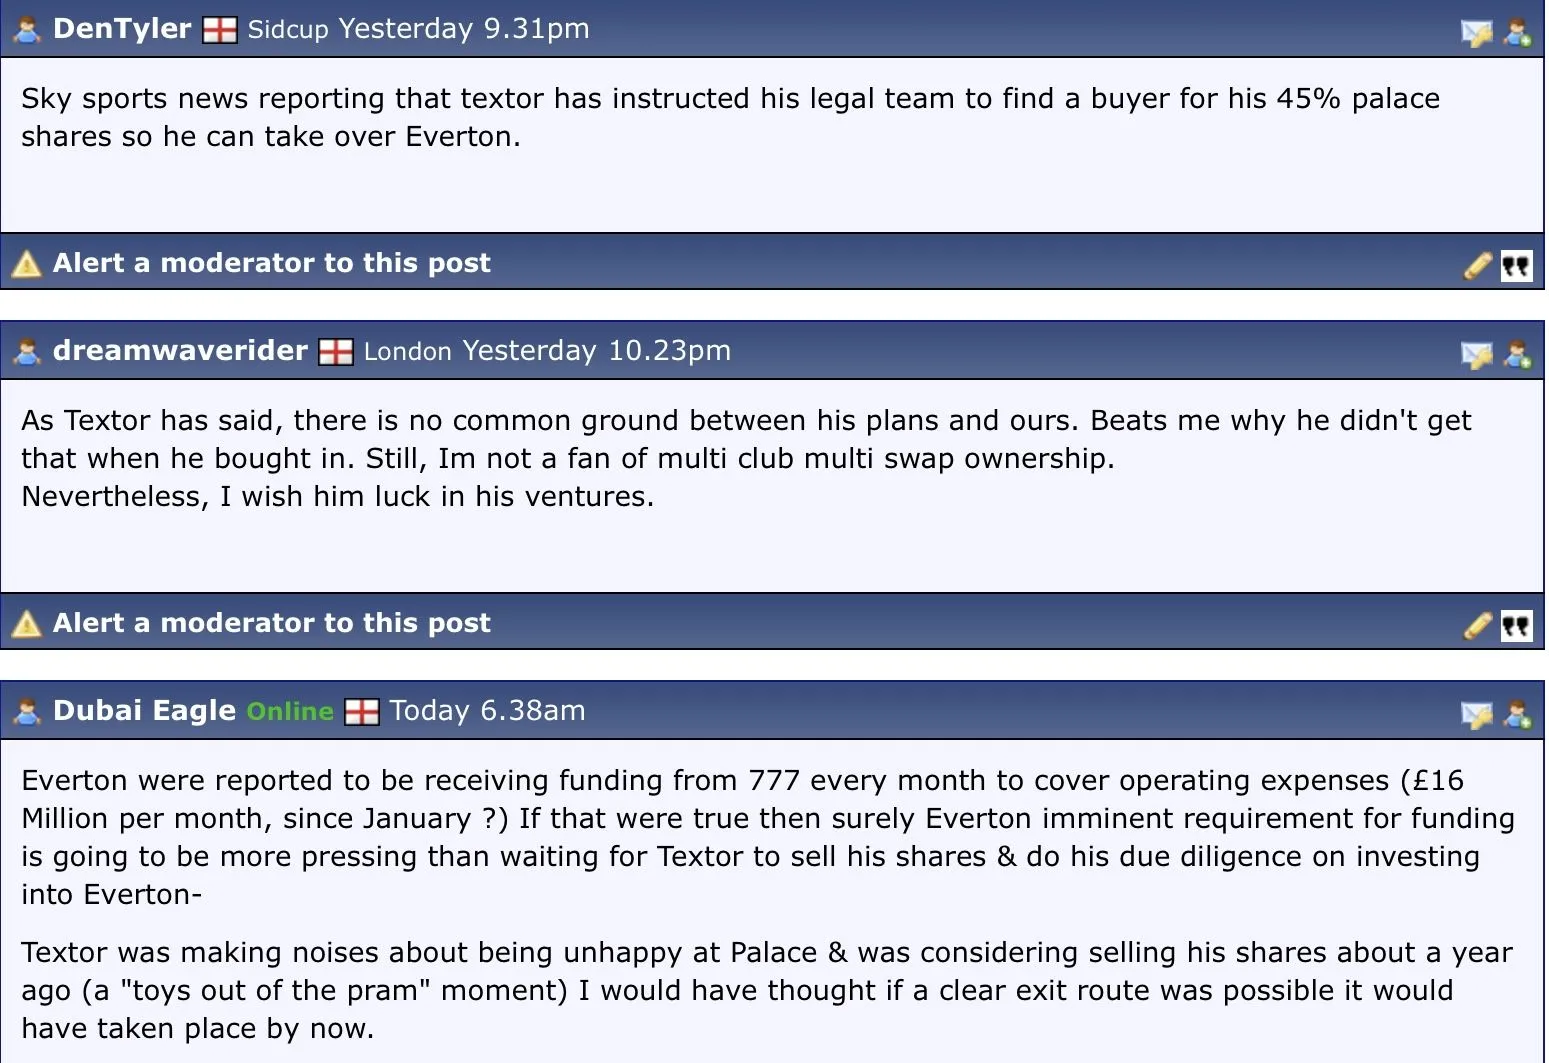Quote dreamwaverider's post with quote icon
The height and width of the screenshot is (1063, 1549).
(1516, 626)
